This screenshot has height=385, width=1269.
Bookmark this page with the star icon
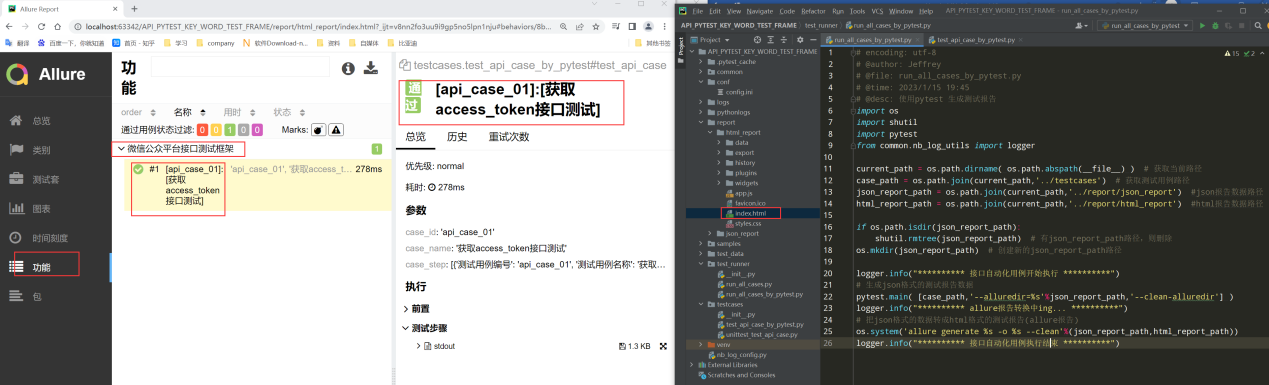click(x=597, y=26)
